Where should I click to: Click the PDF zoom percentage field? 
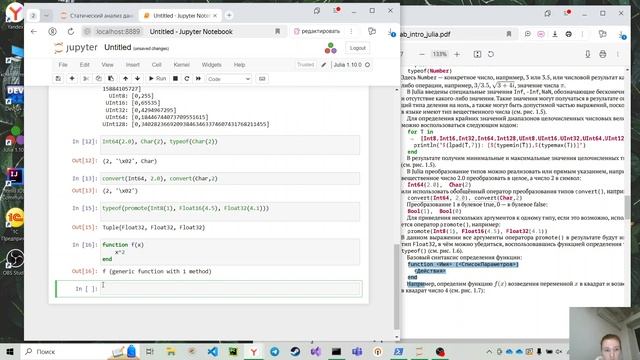(440, 54)
